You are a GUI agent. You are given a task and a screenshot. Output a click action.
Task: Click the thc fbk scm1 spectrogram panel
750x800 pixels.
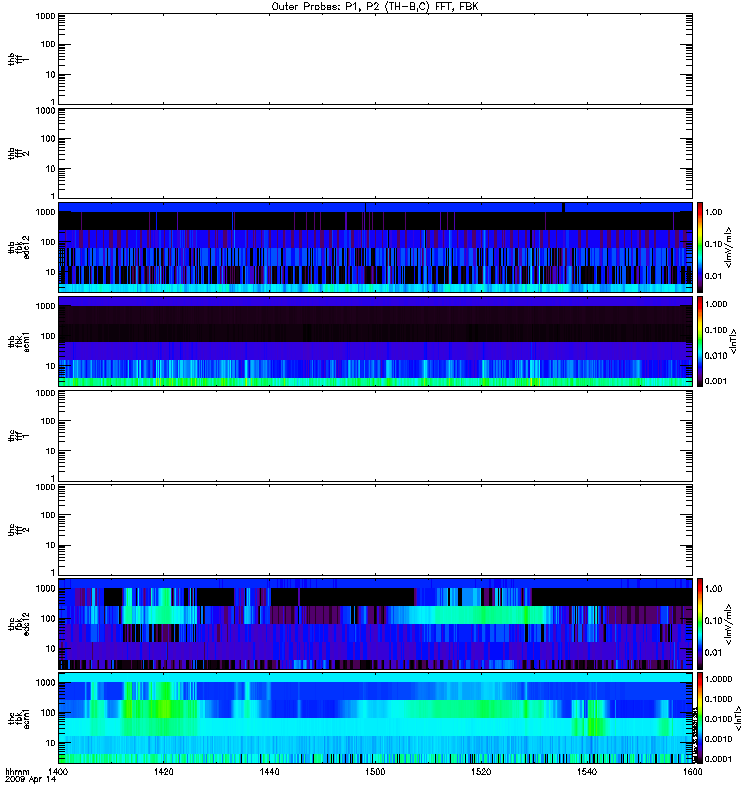click(x=375, y=718)
